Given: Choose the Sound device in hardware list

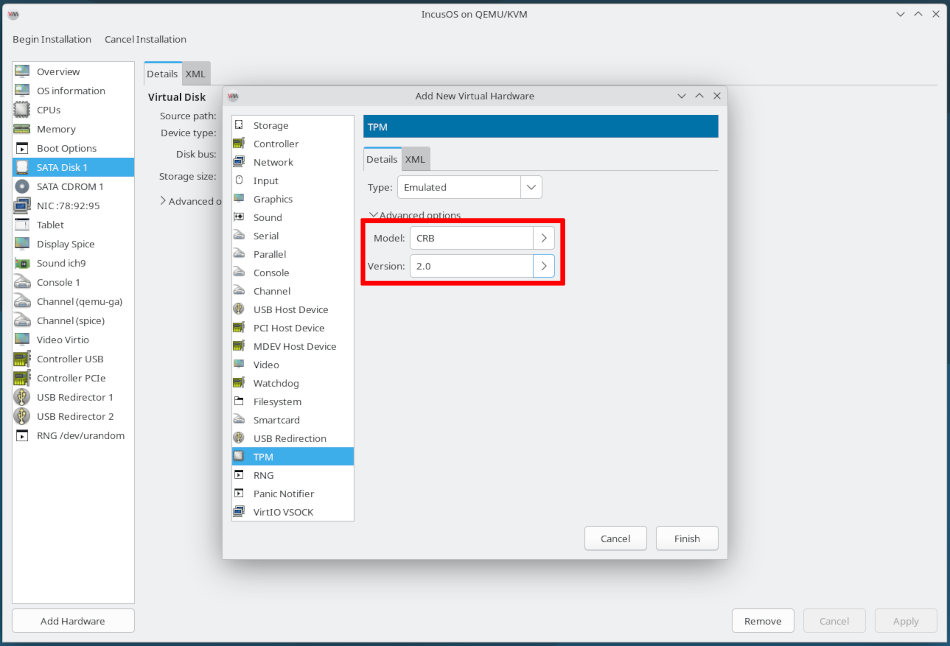Looking at the screenshot, I should coord(268,217).
